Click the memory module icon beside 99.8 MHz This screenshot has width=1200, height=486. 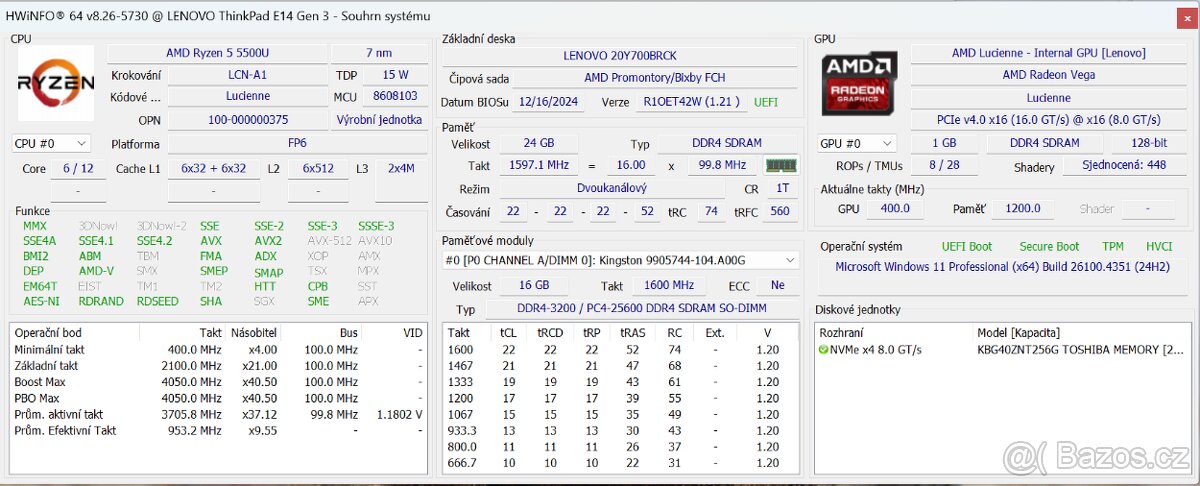[781, 165]
